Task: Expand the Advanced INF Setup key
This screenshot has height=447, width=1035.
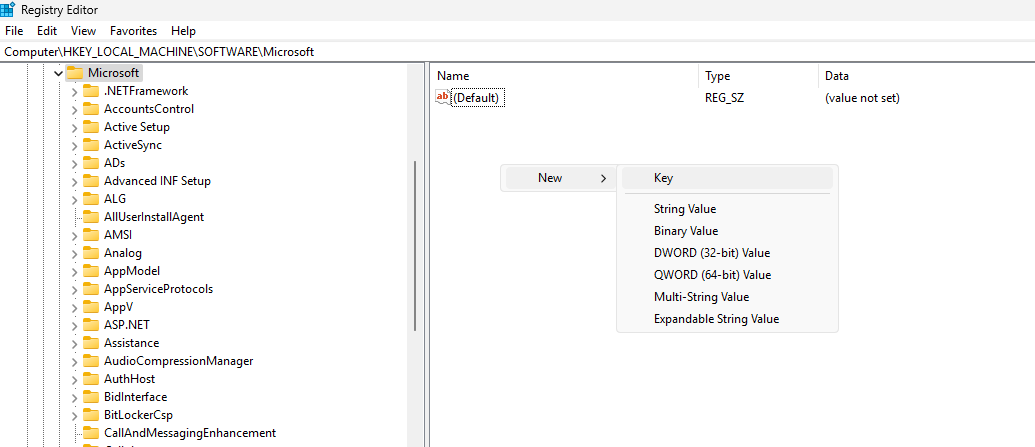Action: 74,181
